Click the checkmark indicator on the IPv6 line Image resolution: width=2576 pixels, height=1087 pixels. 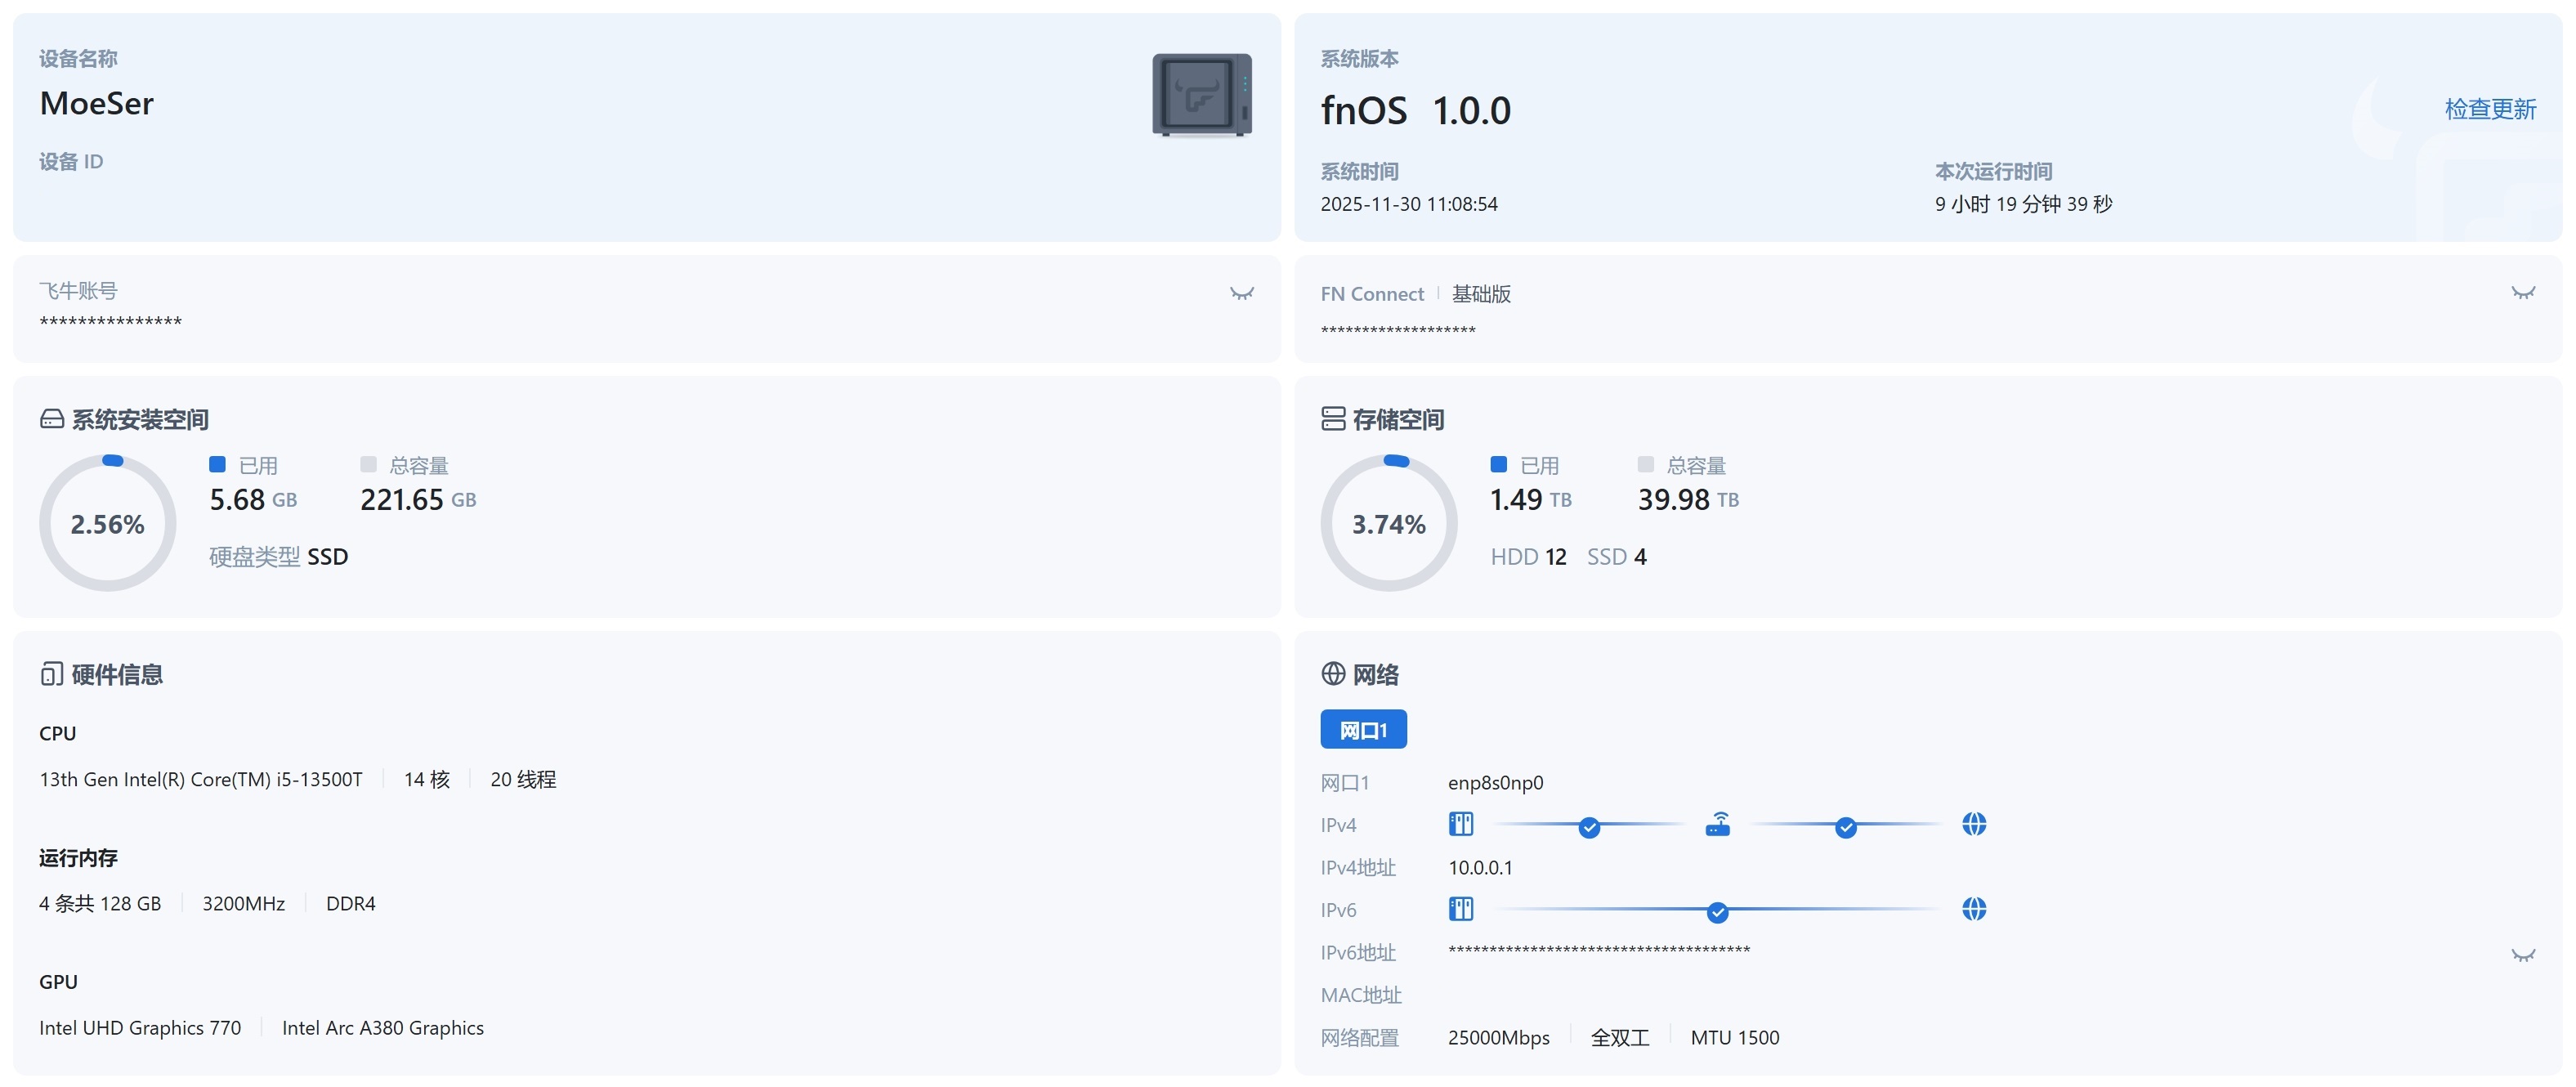pyautogui.click(x=1718, y=912)
